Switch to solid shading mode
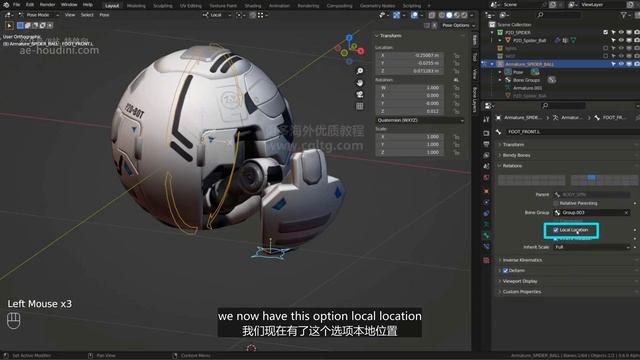Viewport: 640px width, 360px height. [449, 15]
